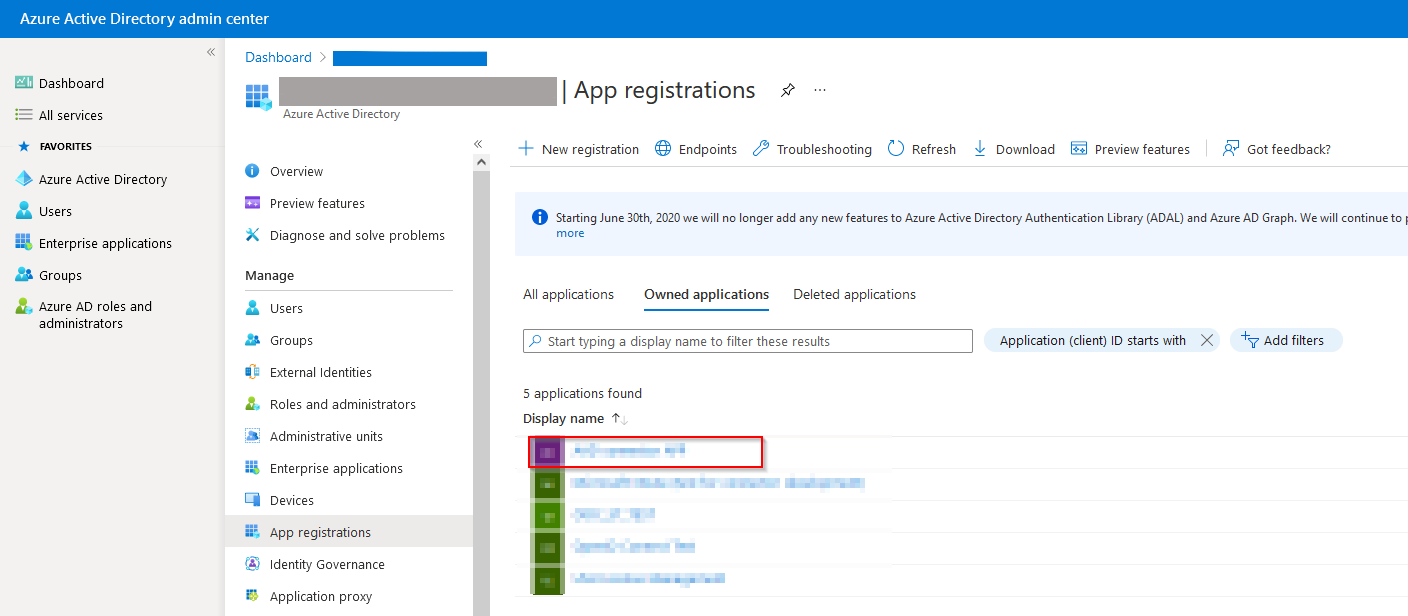Image resolution: width=1408 pixels, height=616 pixels.
Task: Pin the App registrations page
Action: (787, 90)
